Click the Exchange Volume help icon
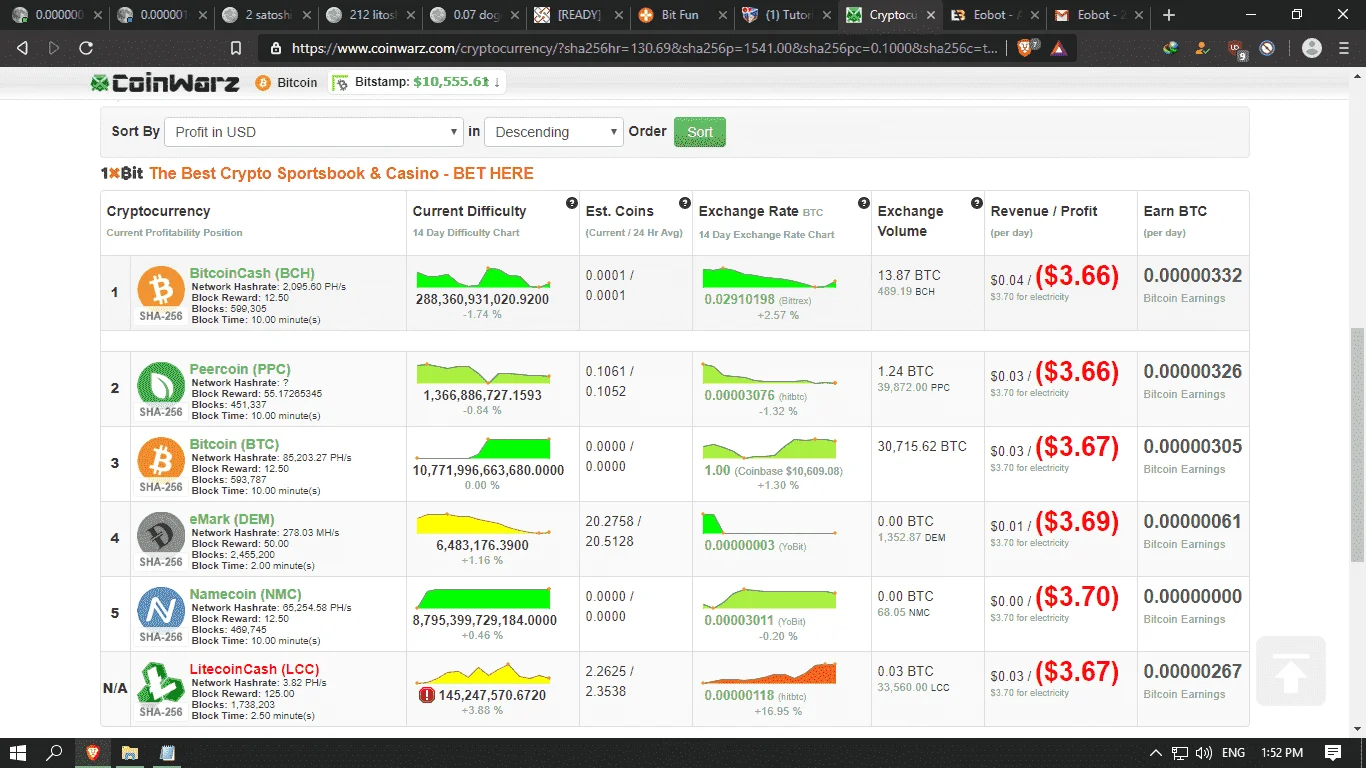 pyautogui.click(x=977, y=203)
